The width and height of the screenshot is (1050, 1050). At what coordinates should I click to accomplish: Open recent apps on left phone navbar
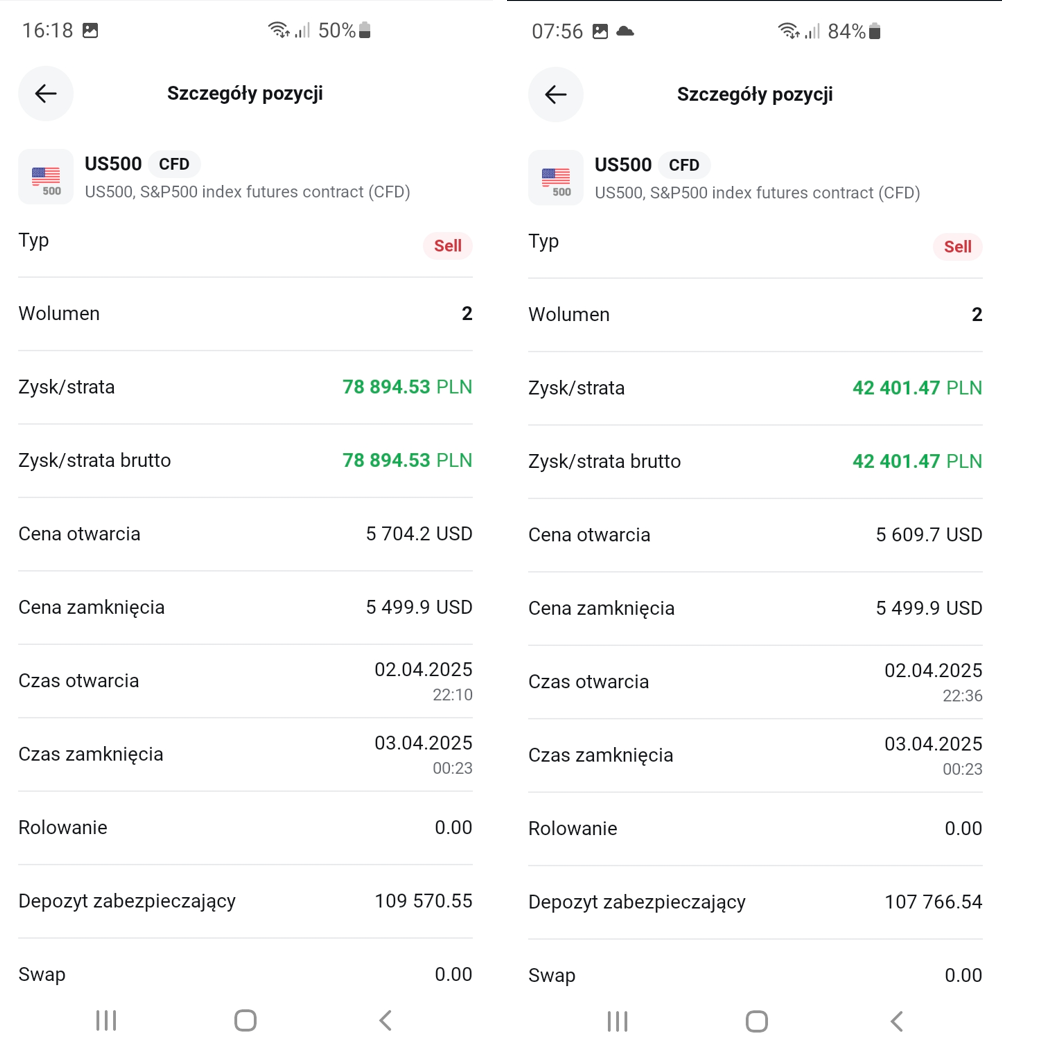(x=106, y=1021)
